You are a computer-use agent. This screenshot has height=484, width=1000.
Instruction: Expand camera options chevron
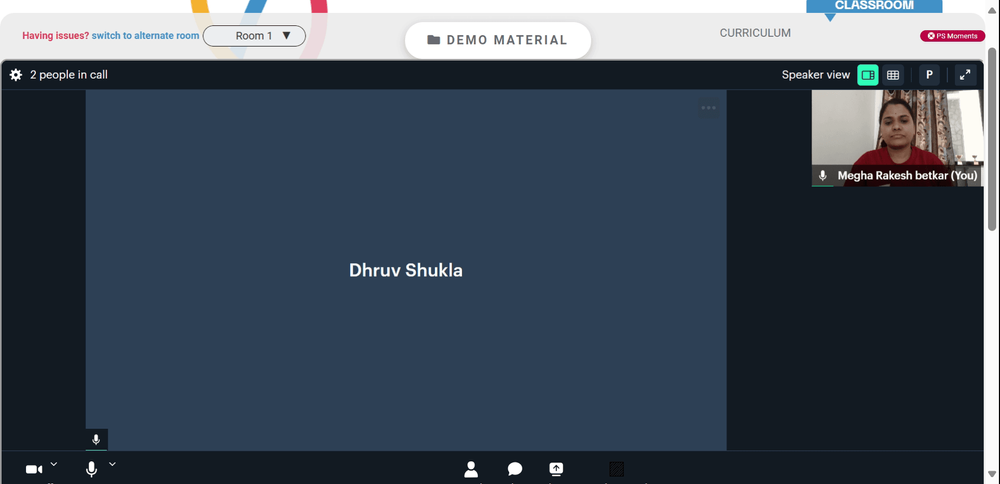54,464
